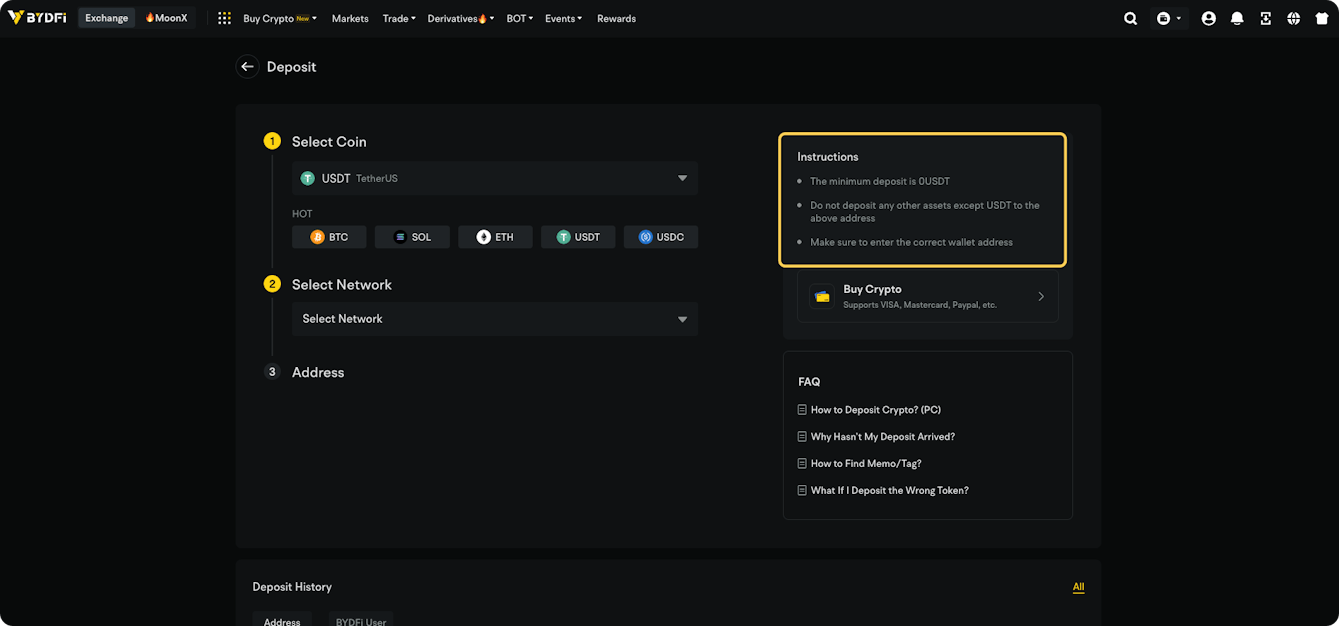Switch to the MoonX tab
1339x626 pixels.
[x=166, y=18]
